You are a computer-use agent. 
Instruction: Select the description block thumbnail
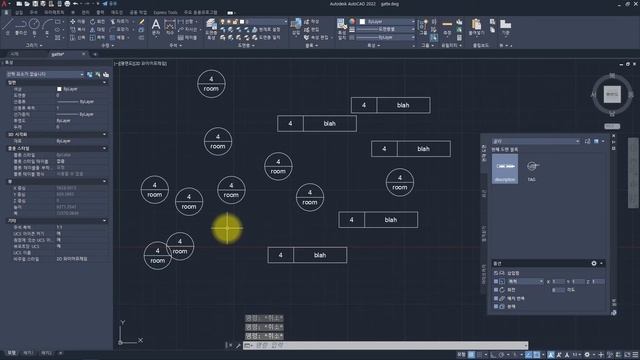505,169
